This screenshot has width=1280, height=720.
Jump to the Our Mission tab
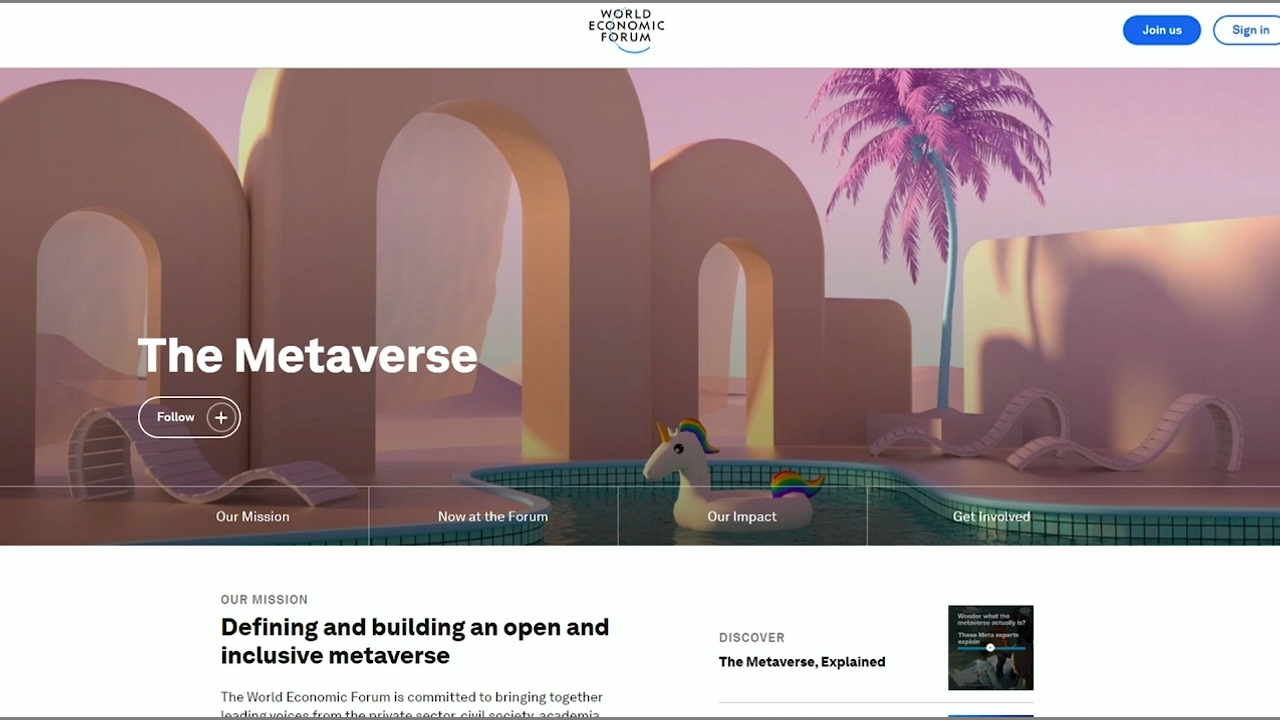pos(252,516)
